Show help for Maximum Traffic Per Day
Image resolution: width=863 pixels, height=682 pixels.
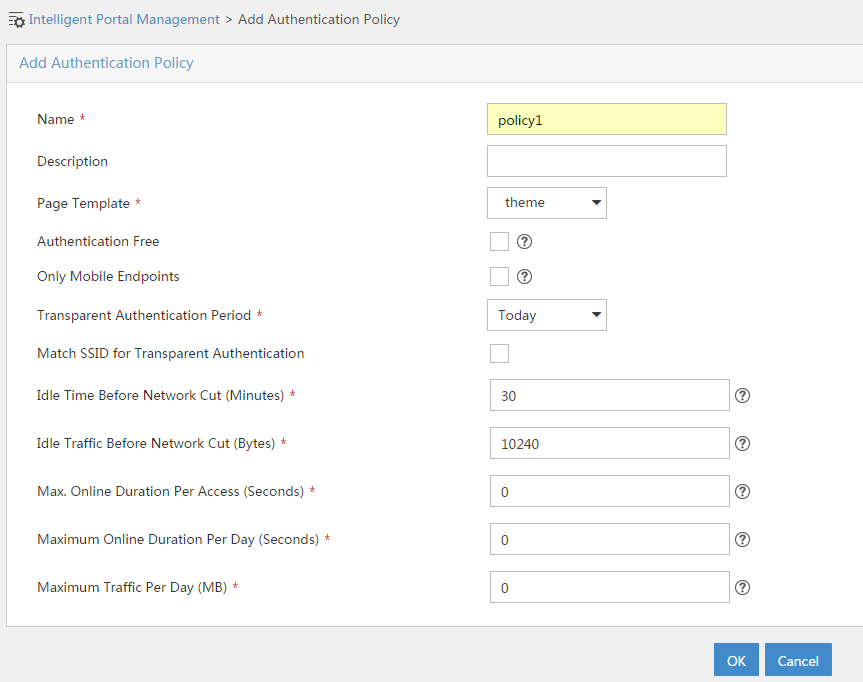[742, 588]
